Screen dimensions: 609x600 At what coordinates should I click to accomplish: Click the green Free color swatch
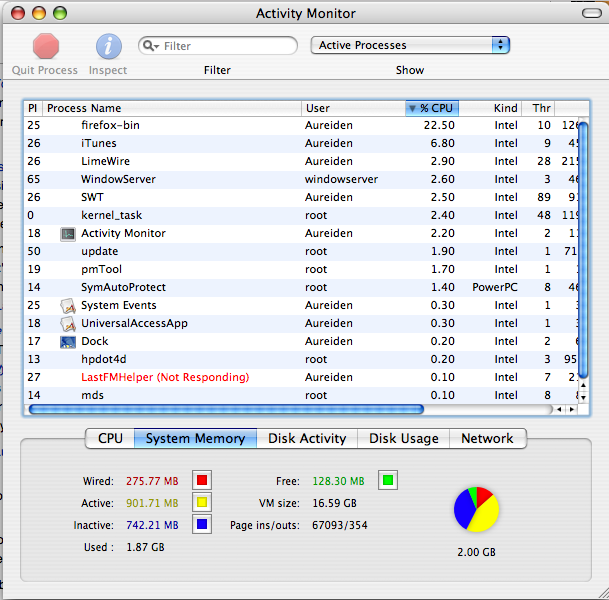click(388, 480)
